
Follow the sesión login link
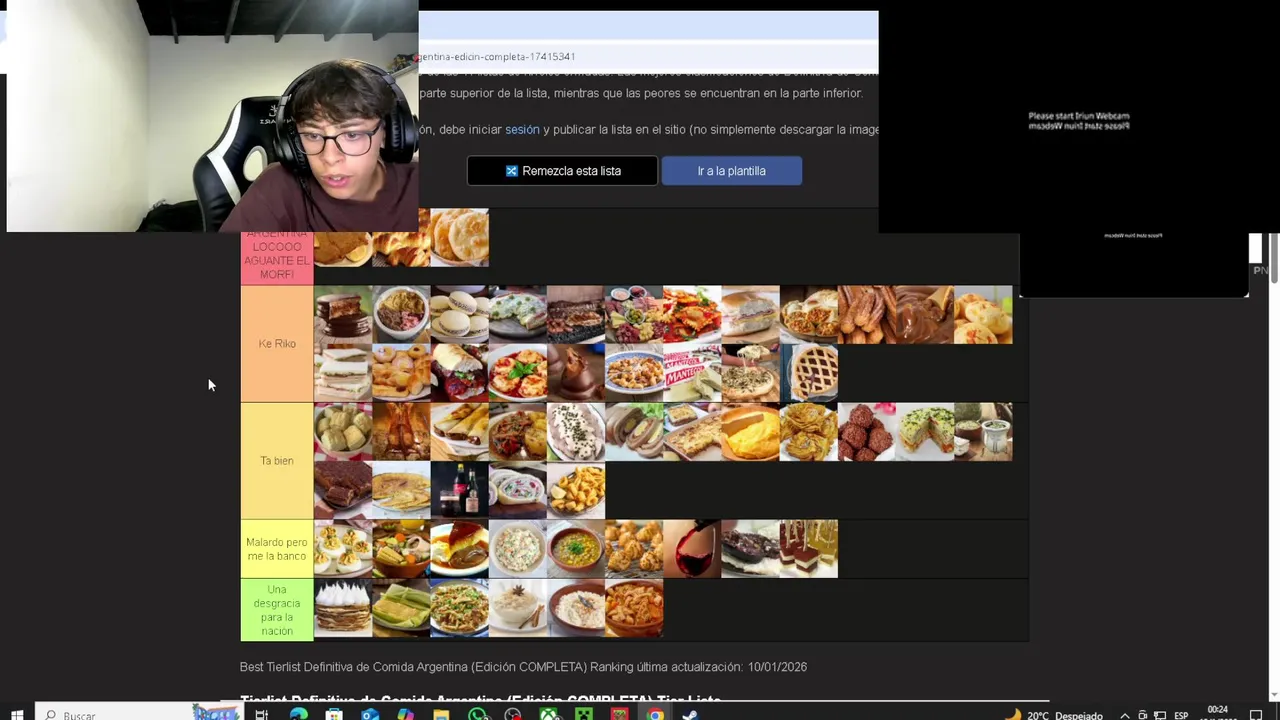coord(522,129)
